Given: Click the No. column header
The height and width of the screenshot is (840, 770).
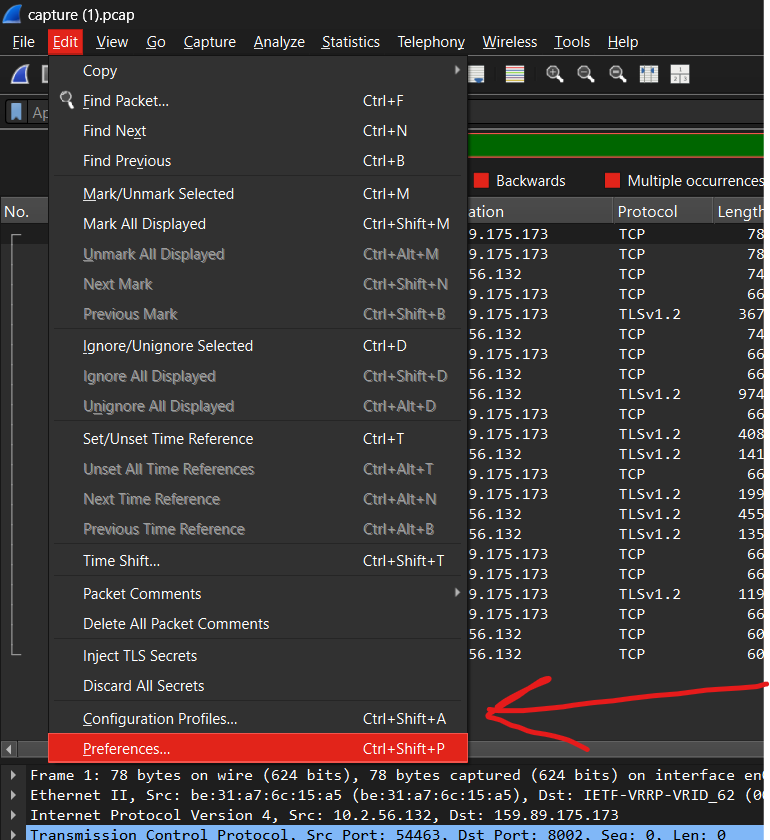Looking at the screenshot, I should click(x=24, y=212).
